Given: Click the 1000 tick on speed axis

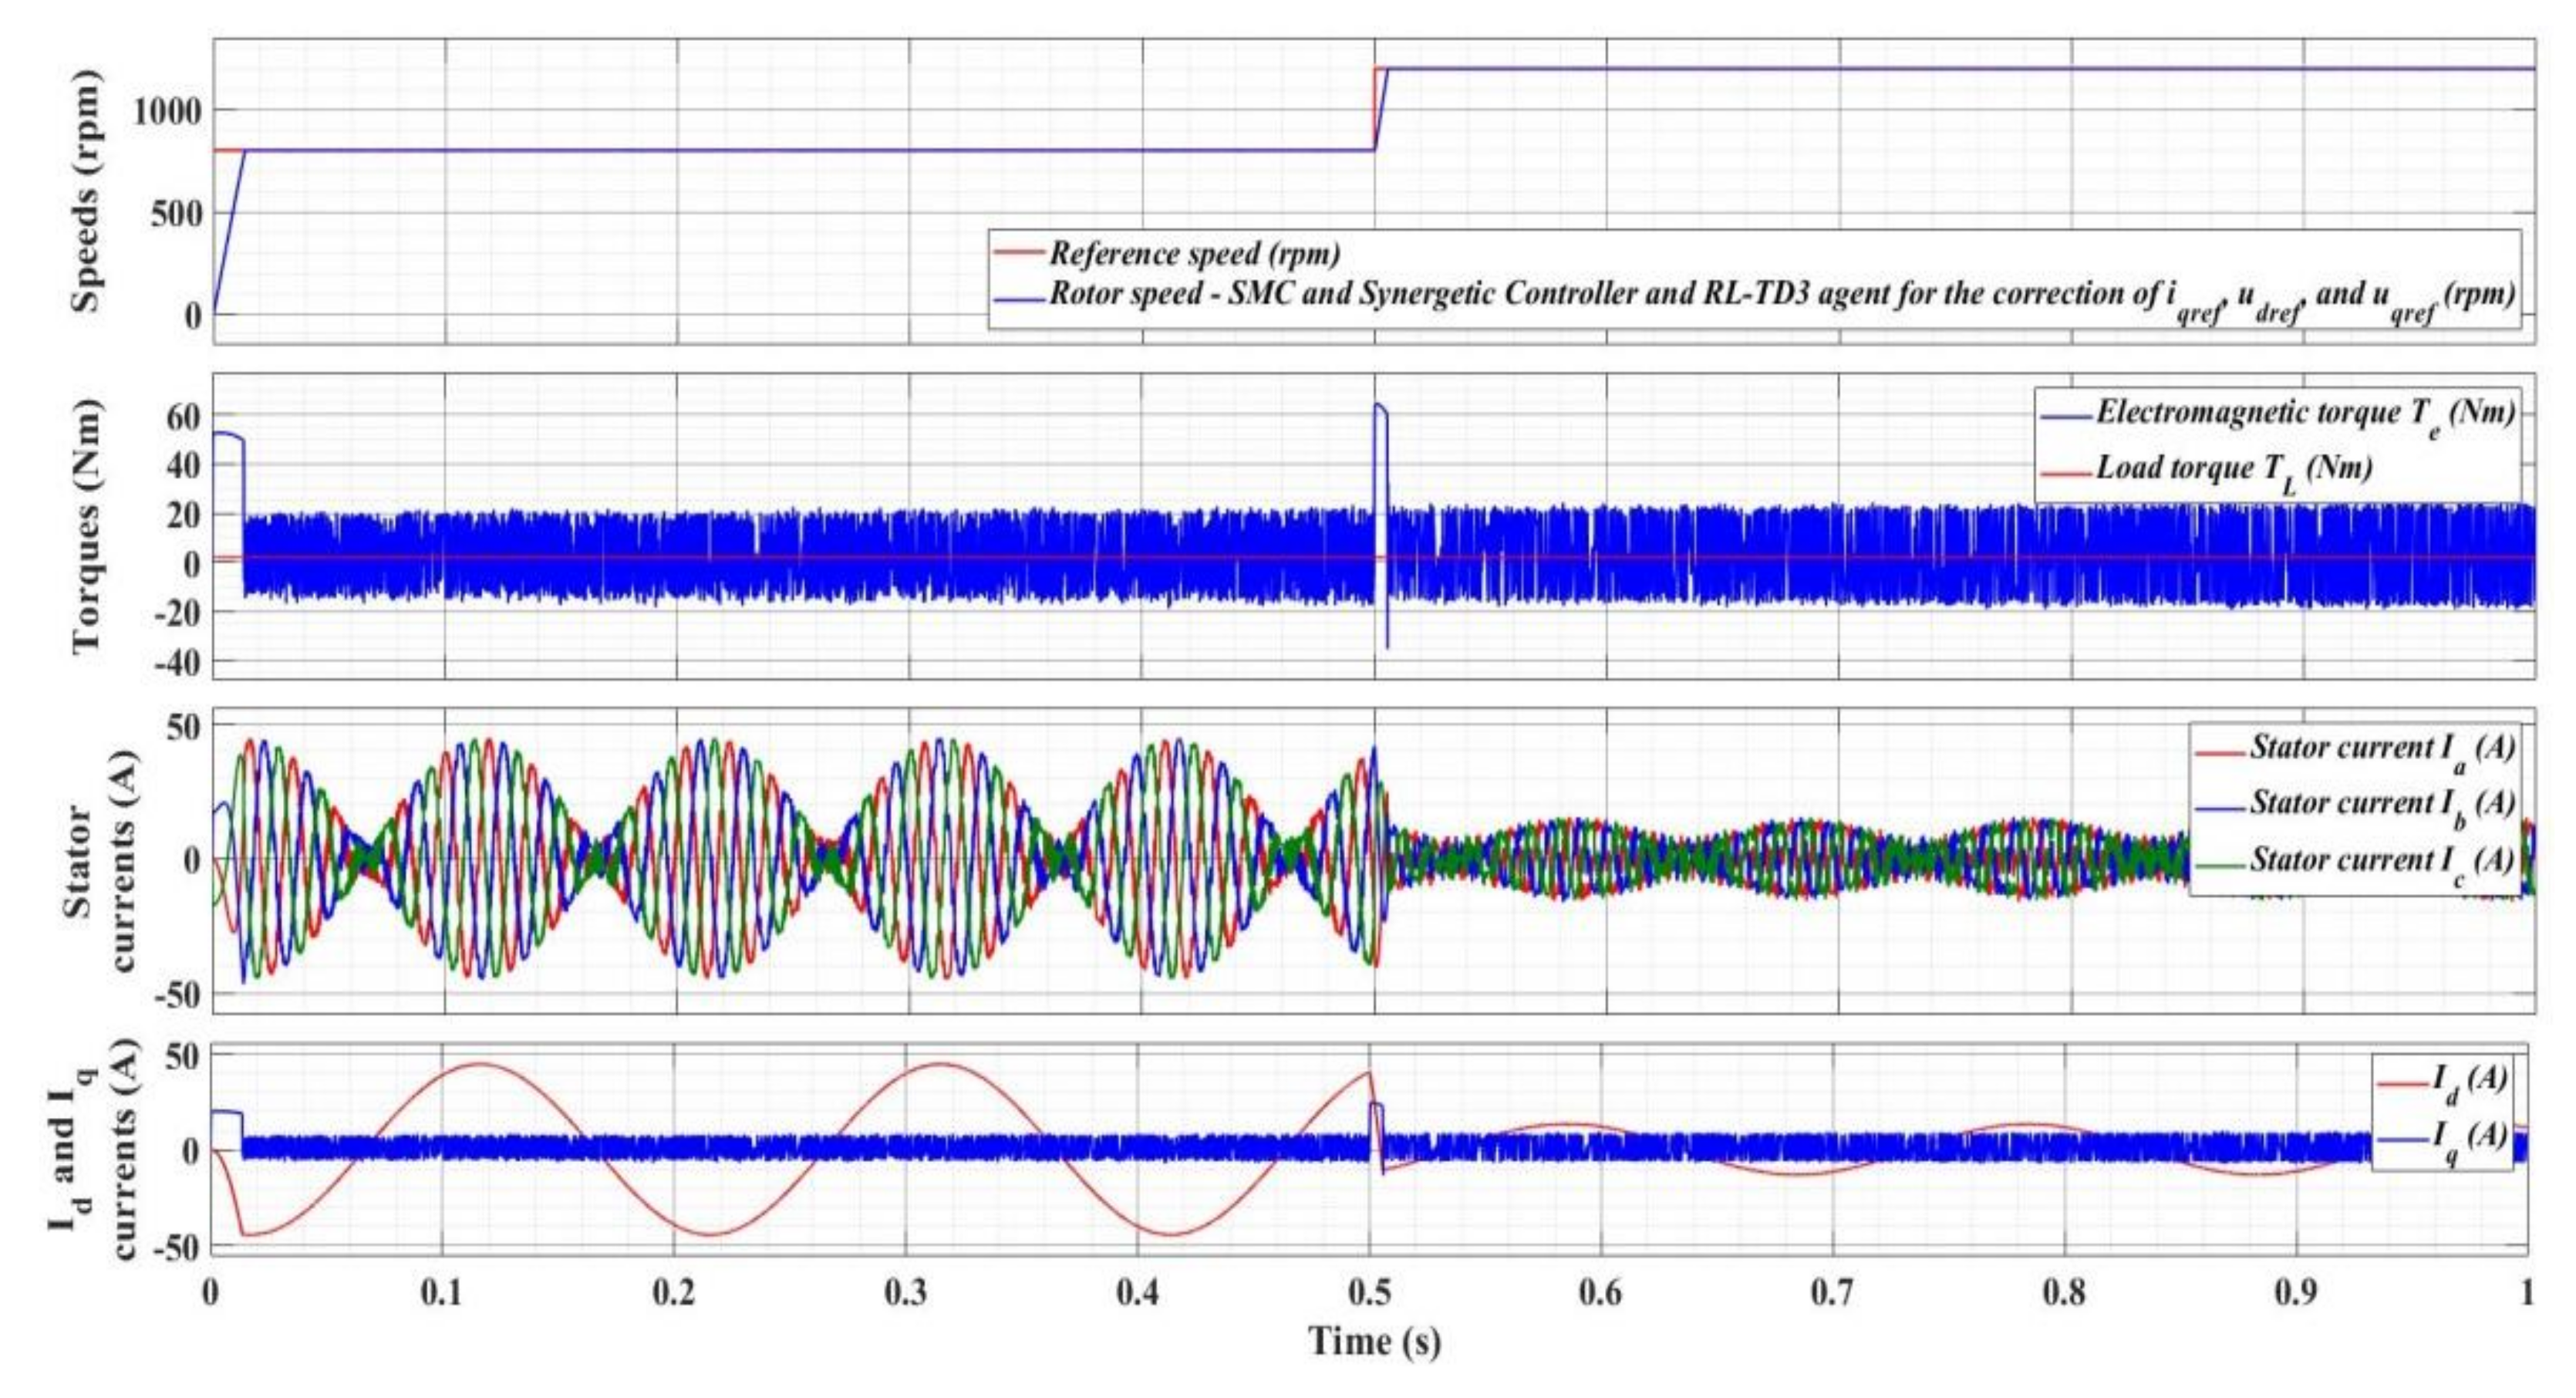Looking at the screenshot, I should click(167, 111).
